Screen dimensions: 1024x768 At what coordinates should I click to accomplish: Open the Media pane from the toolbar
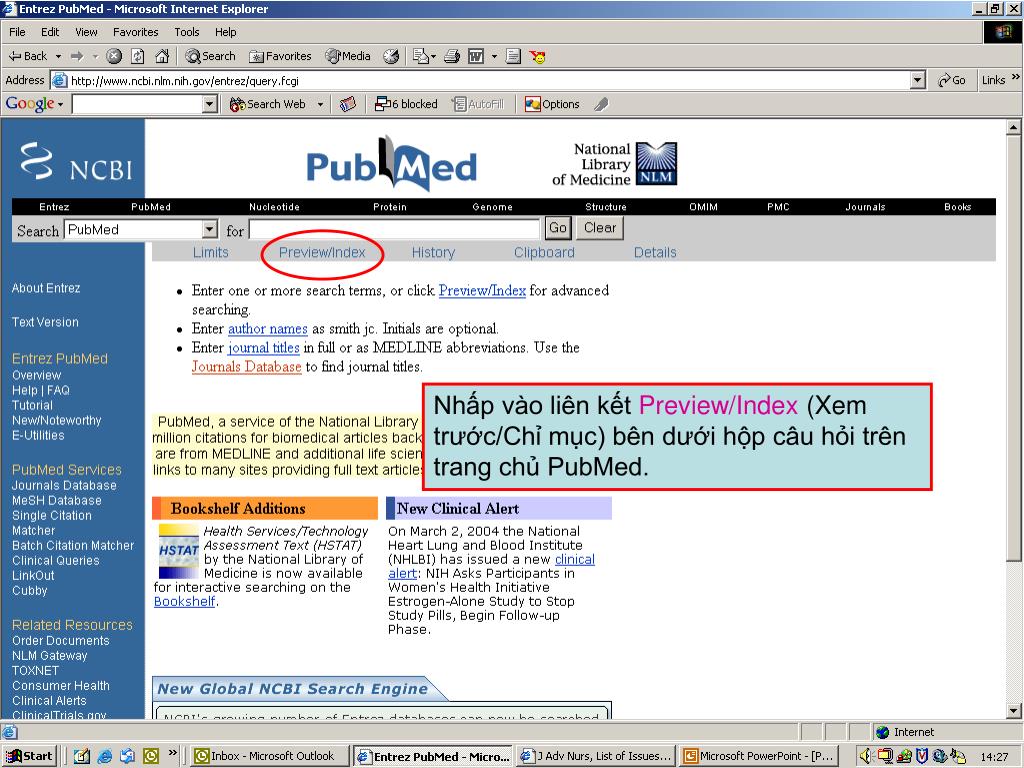(x=349, y=56)
